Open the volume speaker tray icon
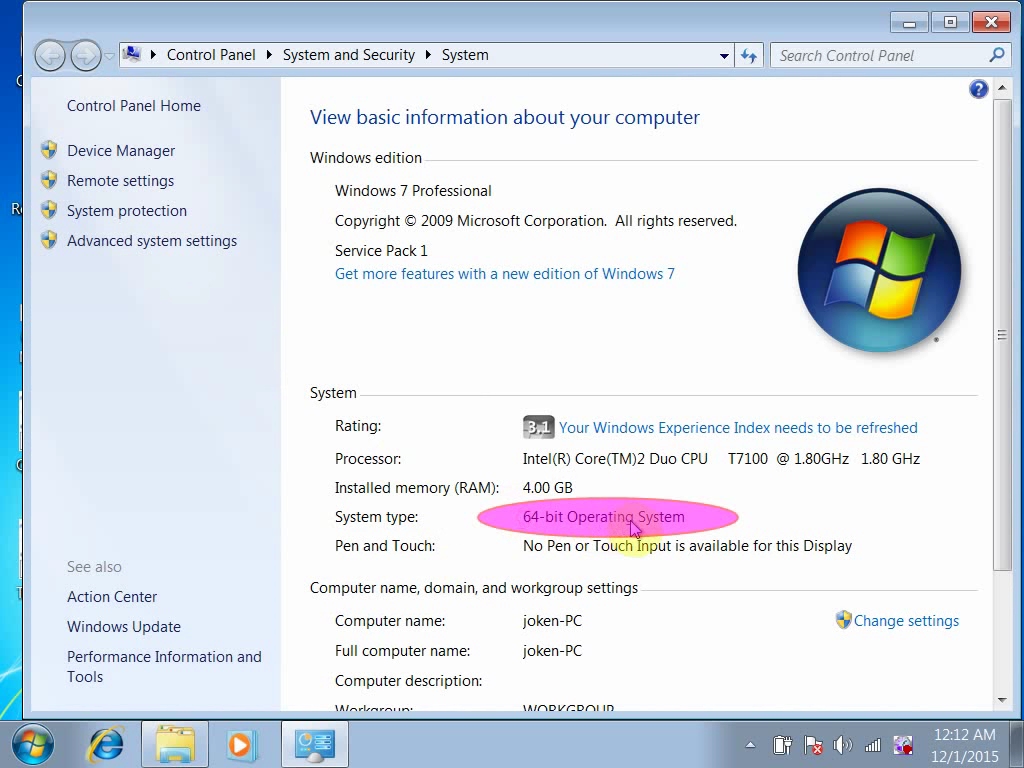 tap(842, 744)
